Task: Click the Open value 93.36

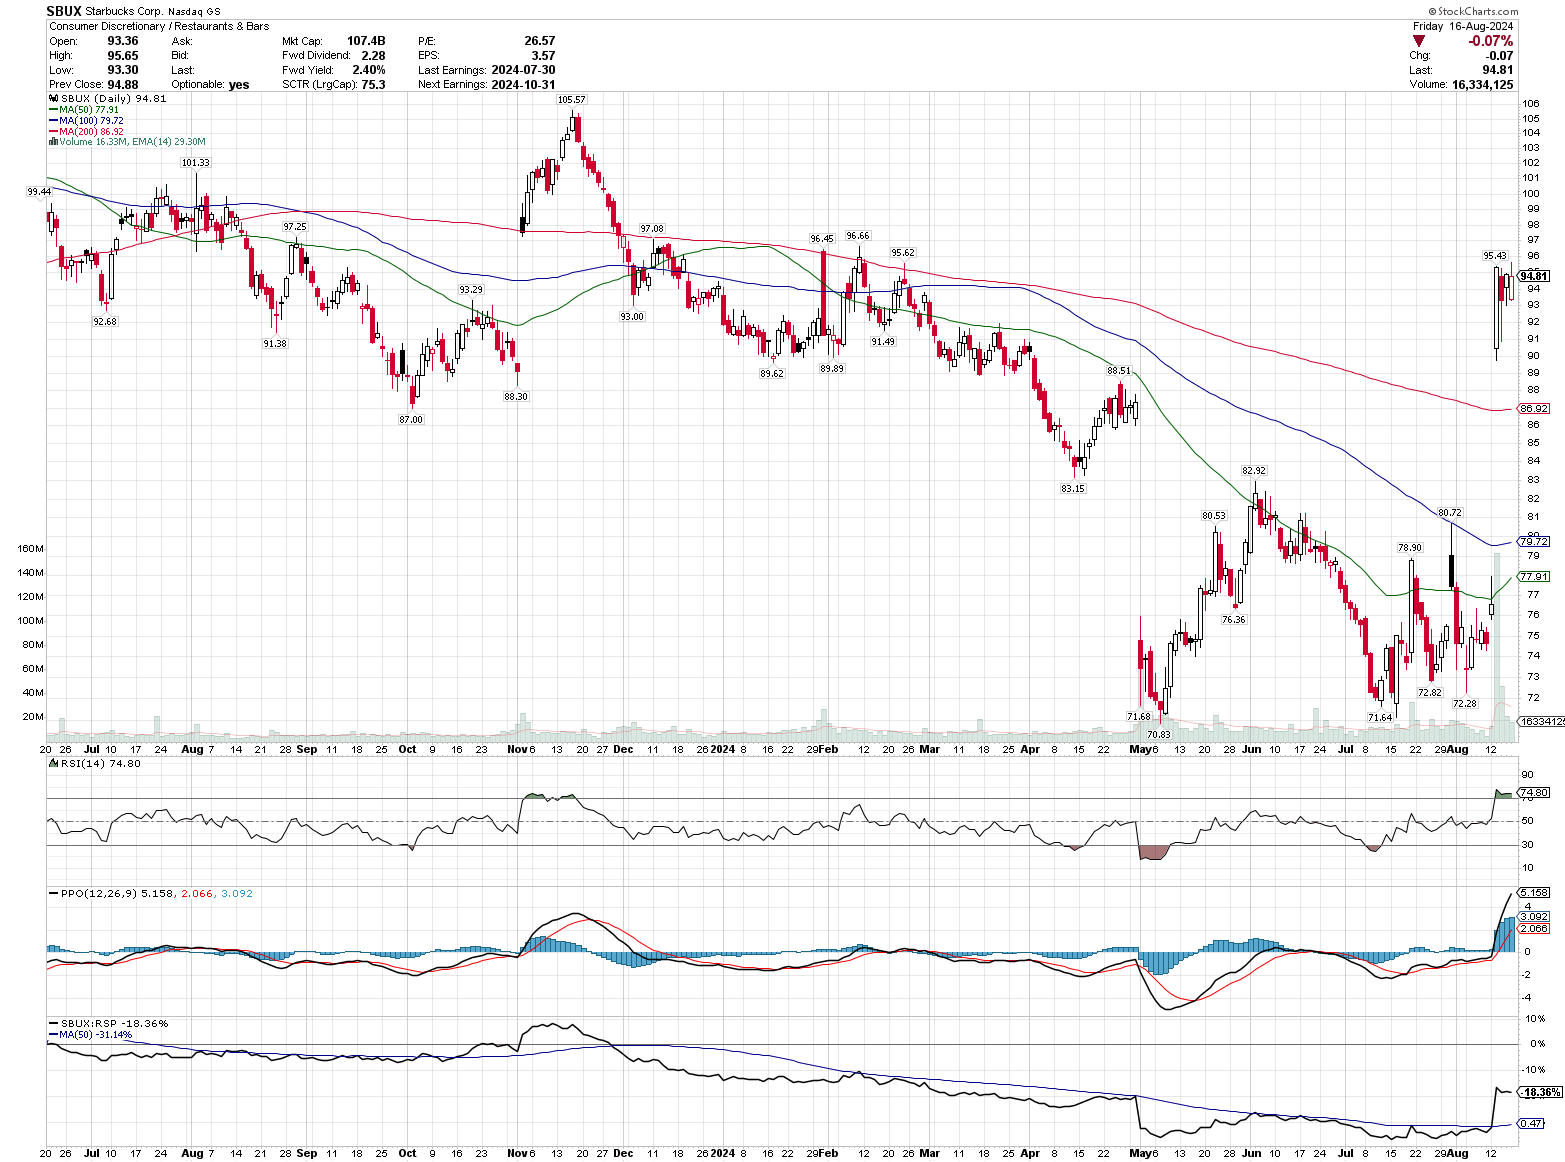Action: click(x=123, y=41)
